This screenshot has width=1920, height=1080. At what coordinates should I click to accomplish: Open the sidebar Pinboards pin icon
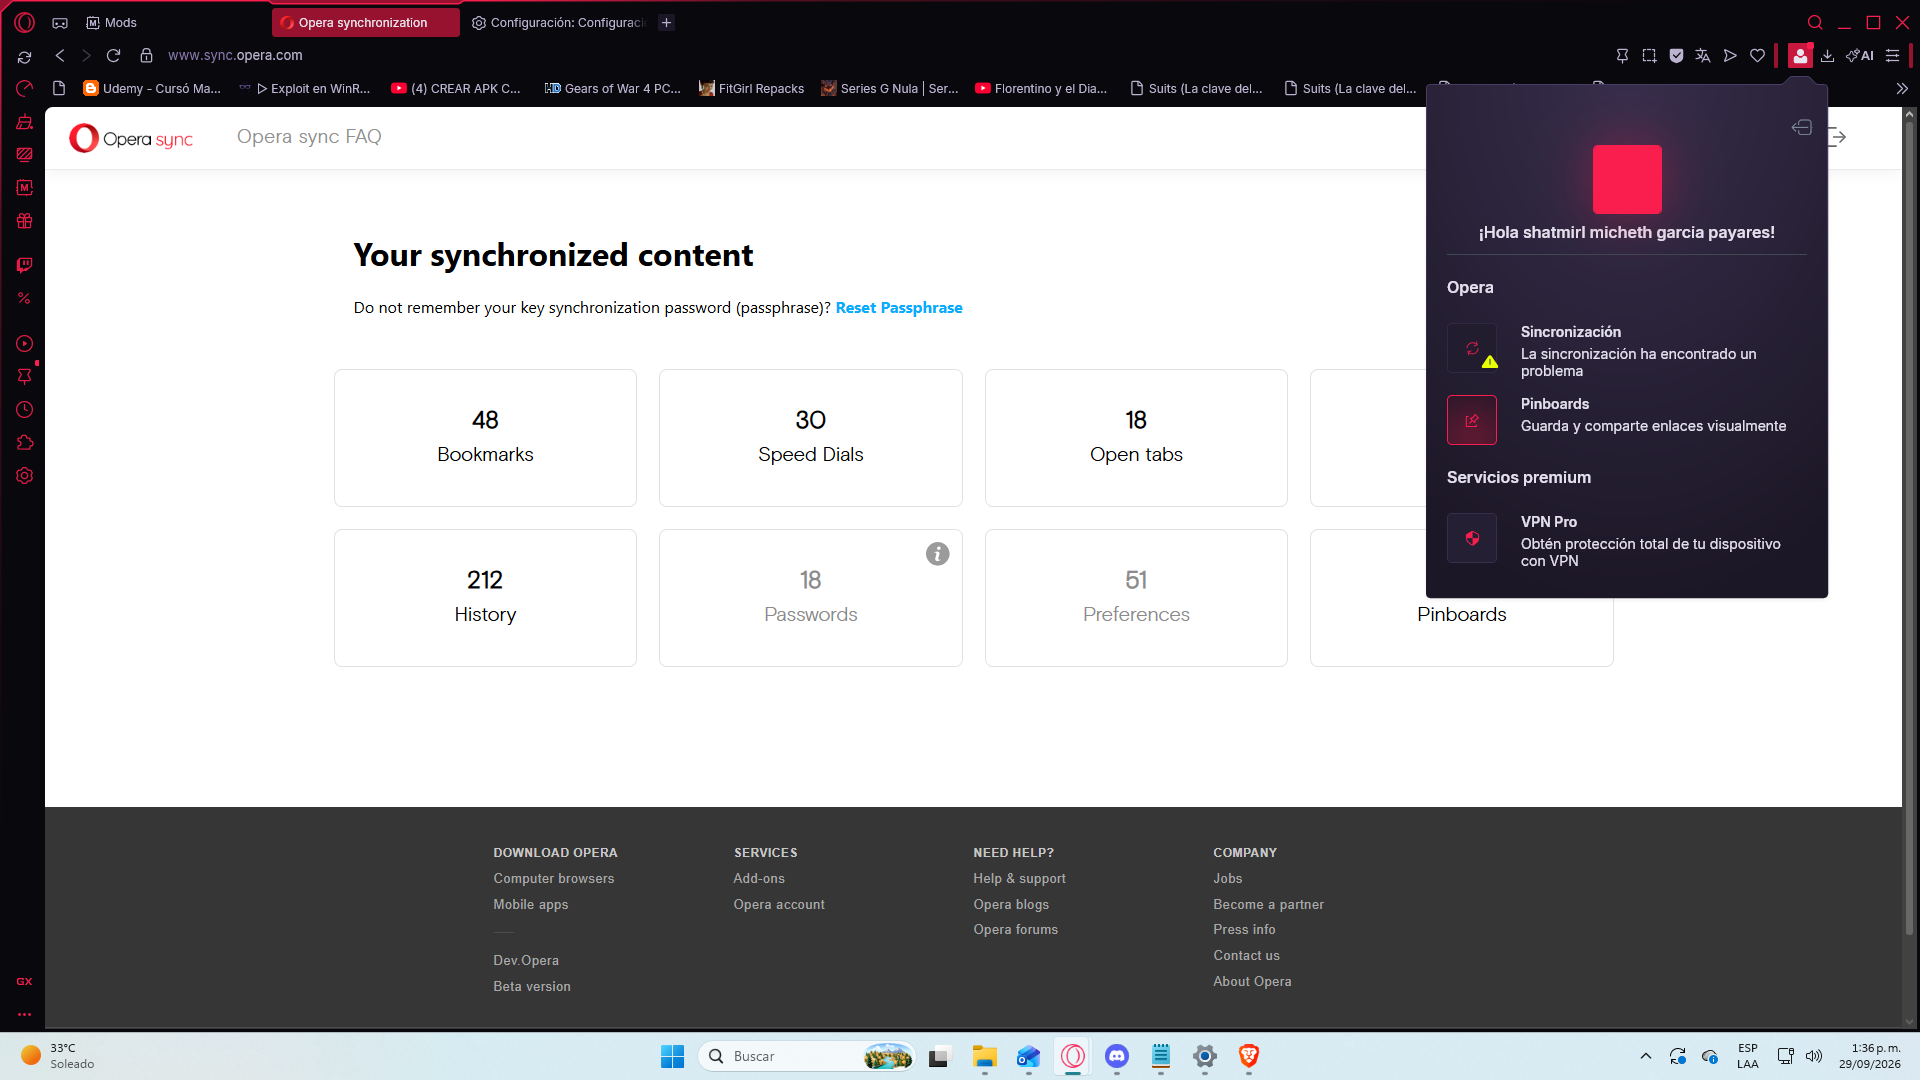(24, 376)
